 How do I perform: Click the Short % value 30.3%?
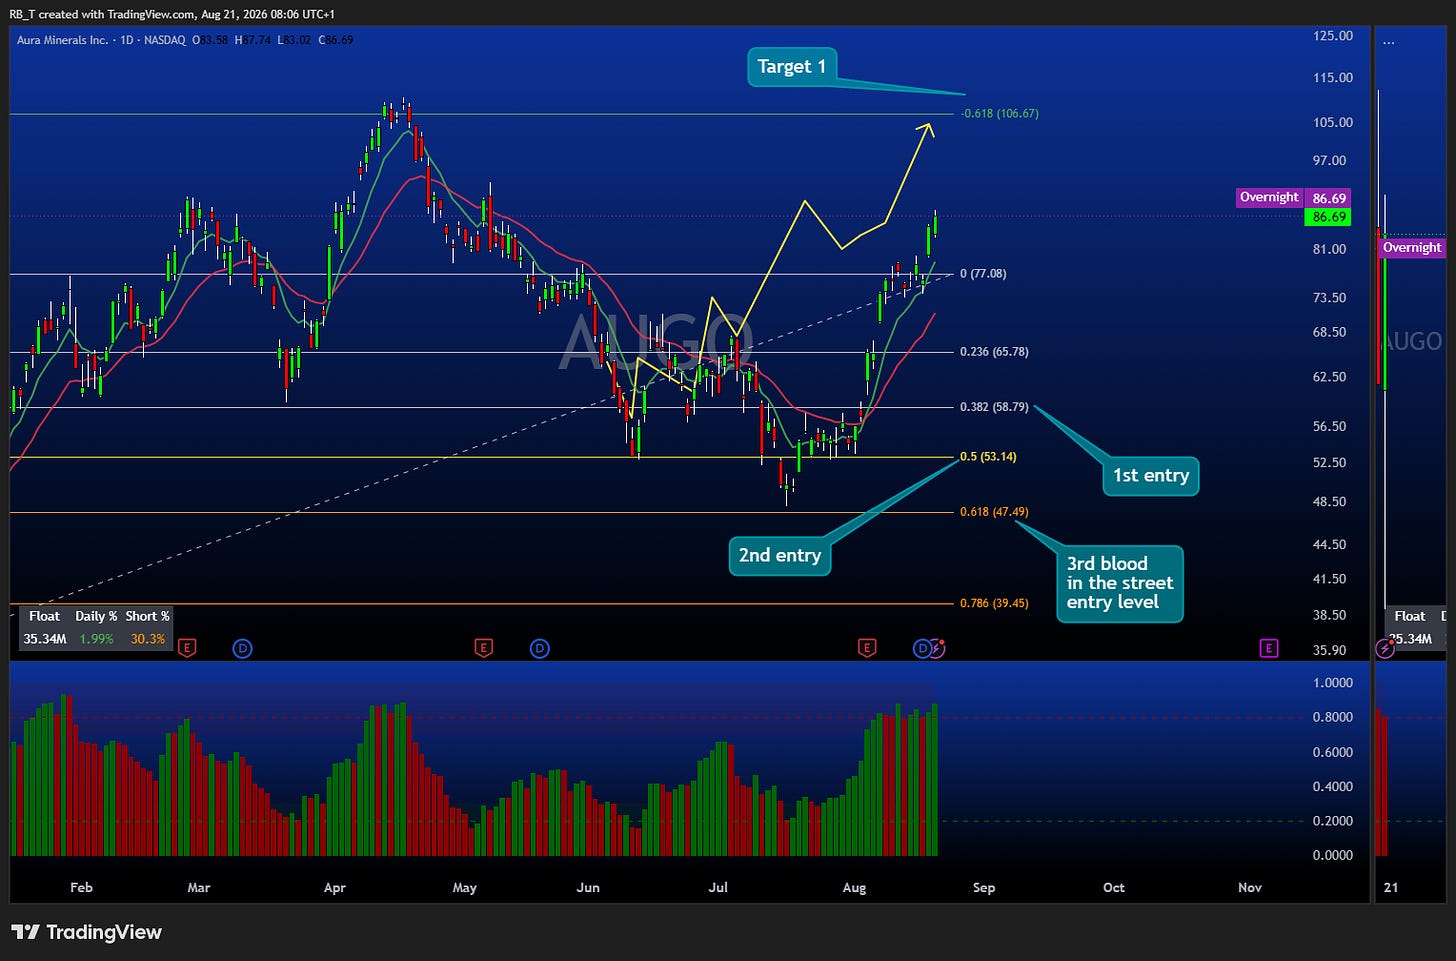(148, 638)
